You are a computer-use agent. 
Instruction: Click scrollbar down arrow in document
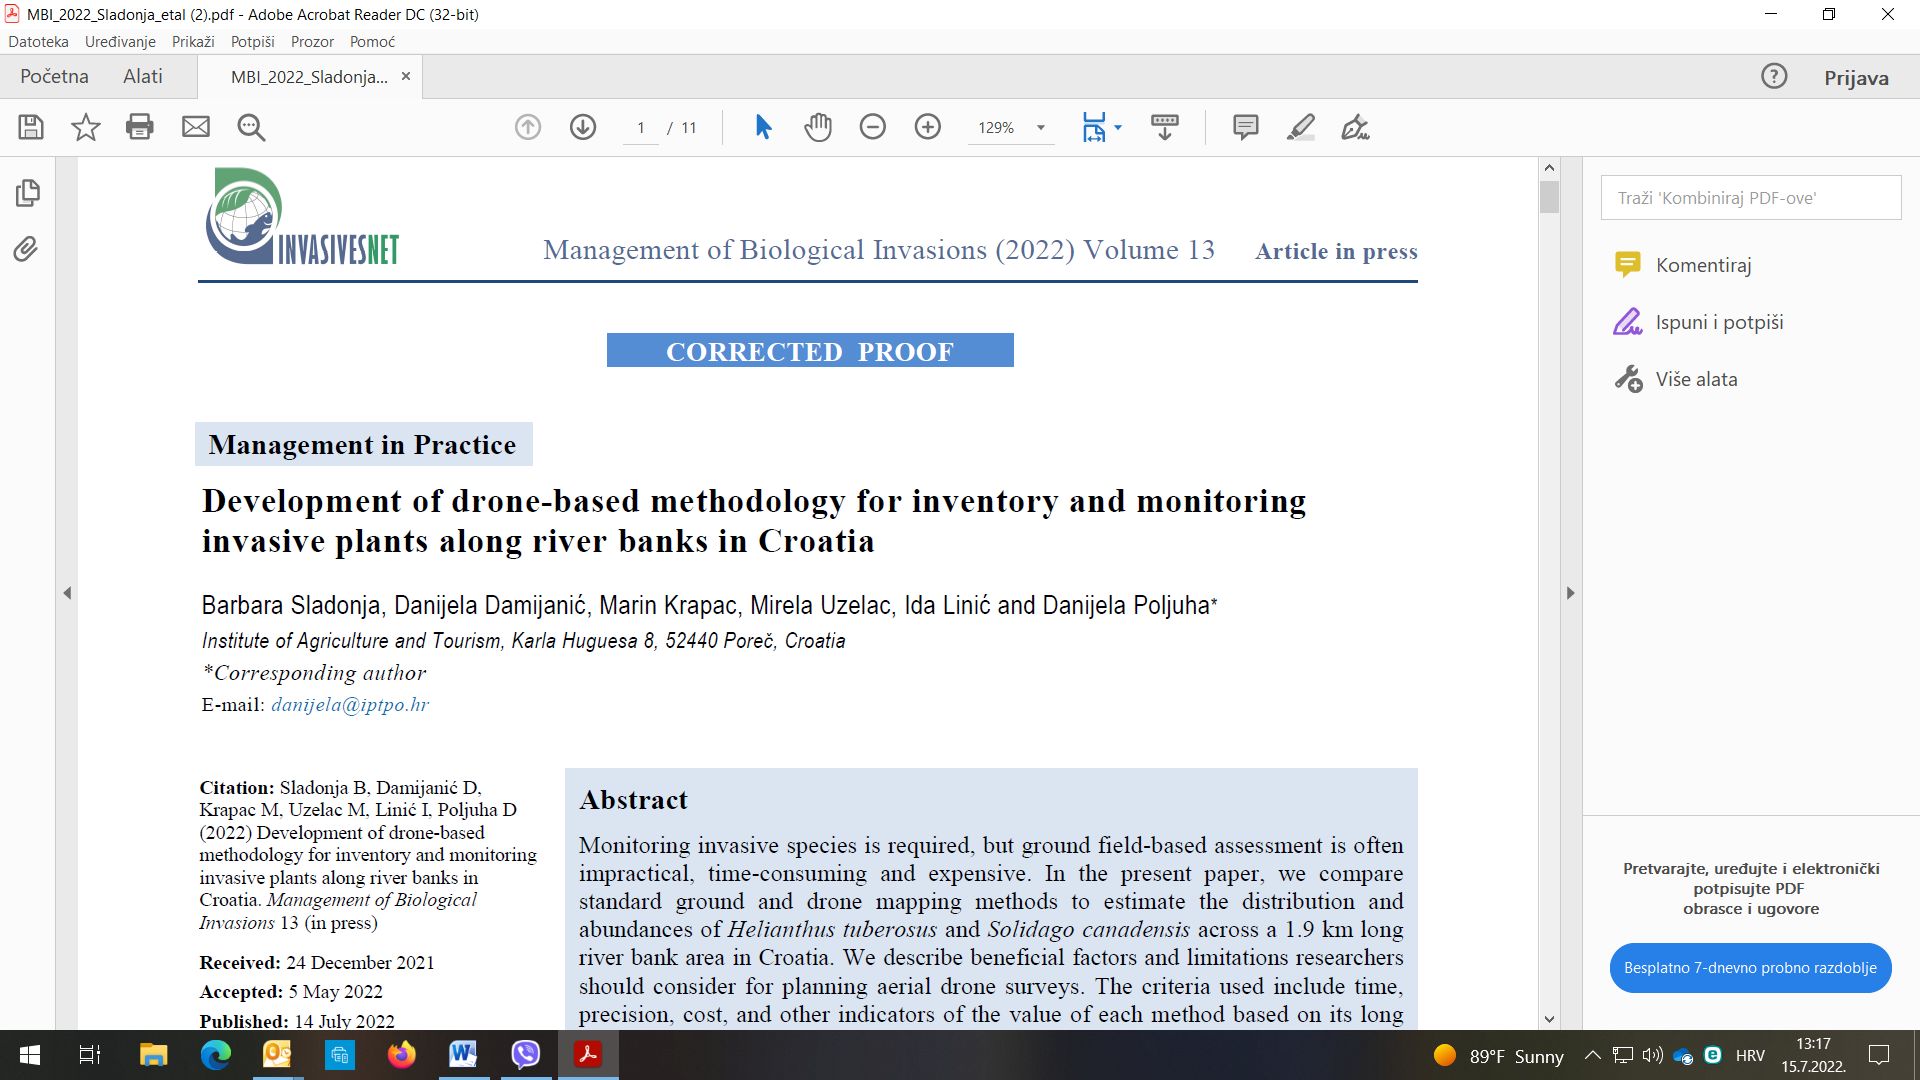1549,1019
